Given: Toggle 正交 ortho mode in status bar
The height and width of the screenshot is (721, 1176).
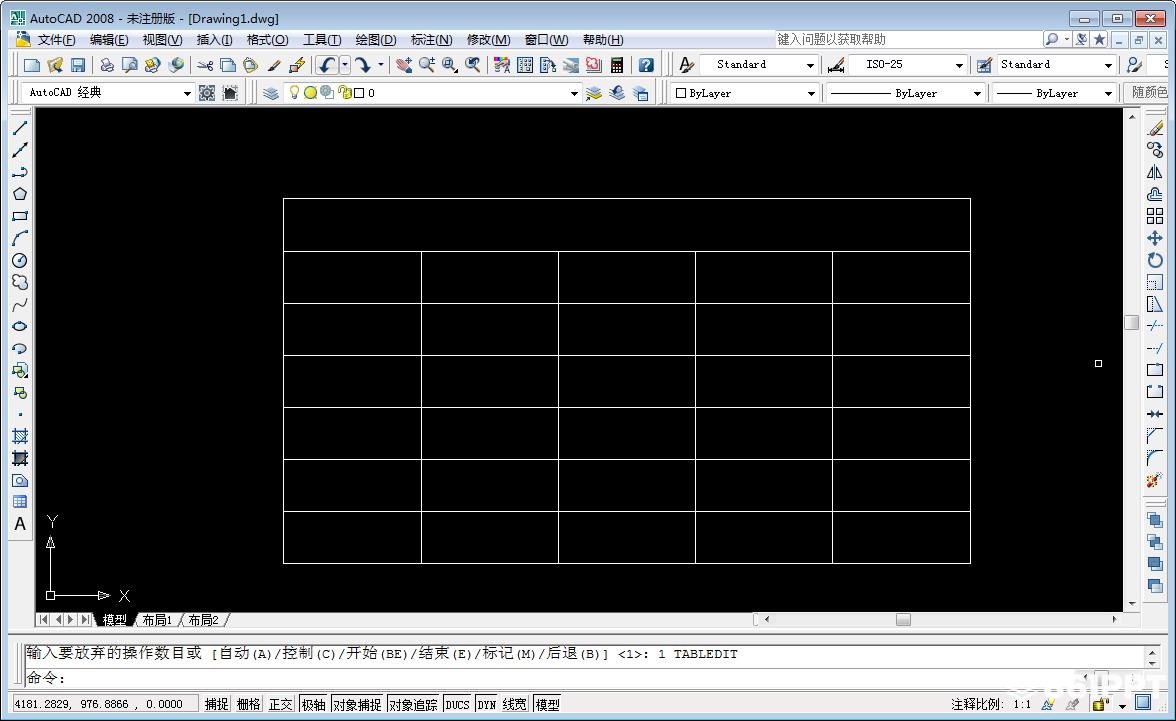Looking at the screenshot, I should click(x=281, y=705).
